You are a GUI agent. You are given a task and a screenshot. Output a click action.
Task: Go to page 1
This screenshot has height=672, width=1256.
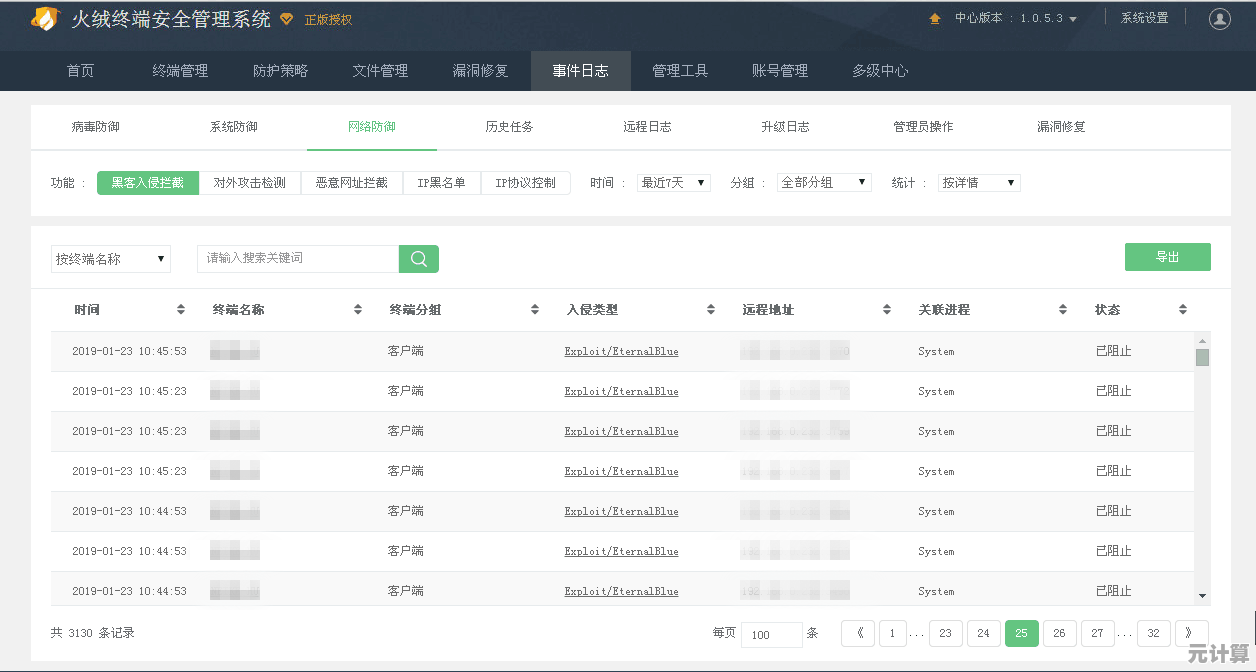(x=893, y=633)
